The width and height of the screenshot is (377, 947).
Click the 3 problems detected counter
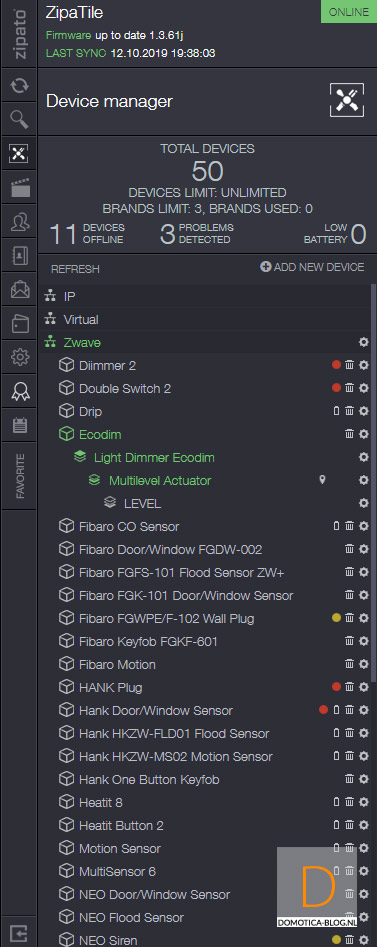tap(196, 234)
